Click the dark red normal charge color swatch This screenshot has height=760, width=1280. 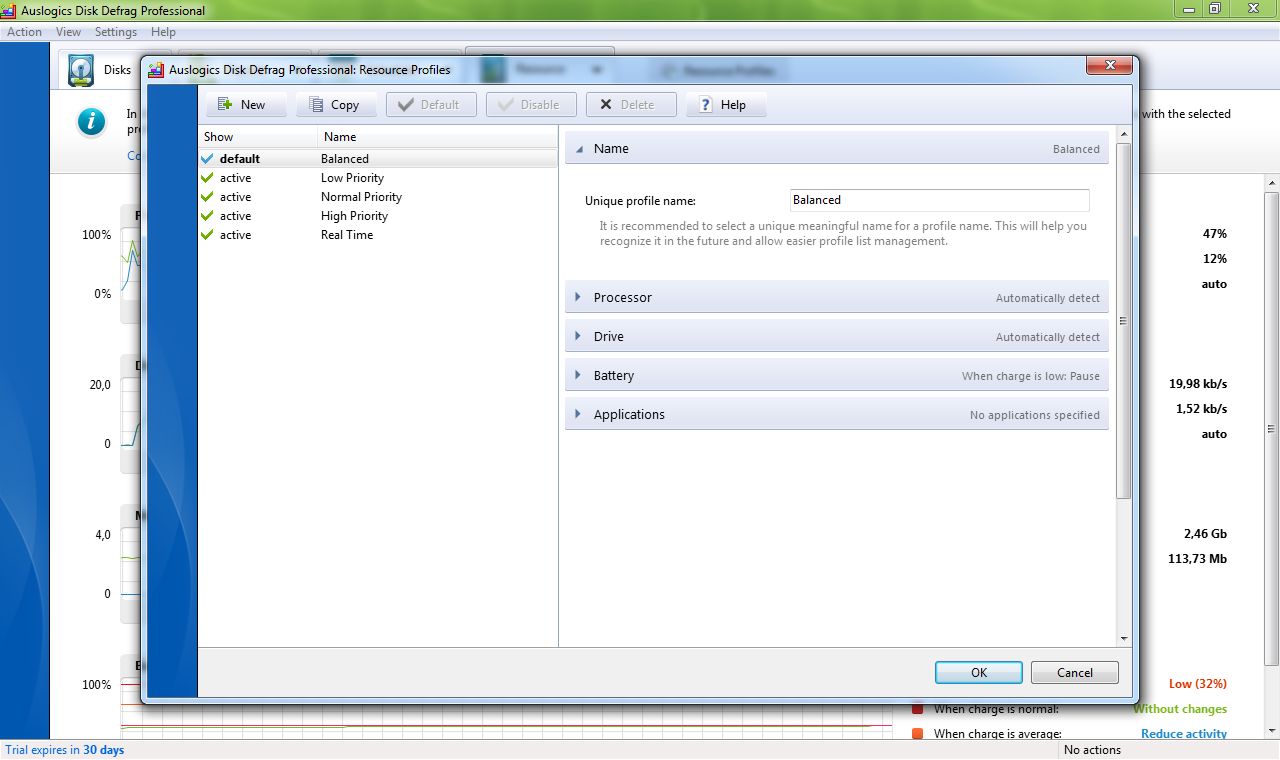[x=918, y=709]
